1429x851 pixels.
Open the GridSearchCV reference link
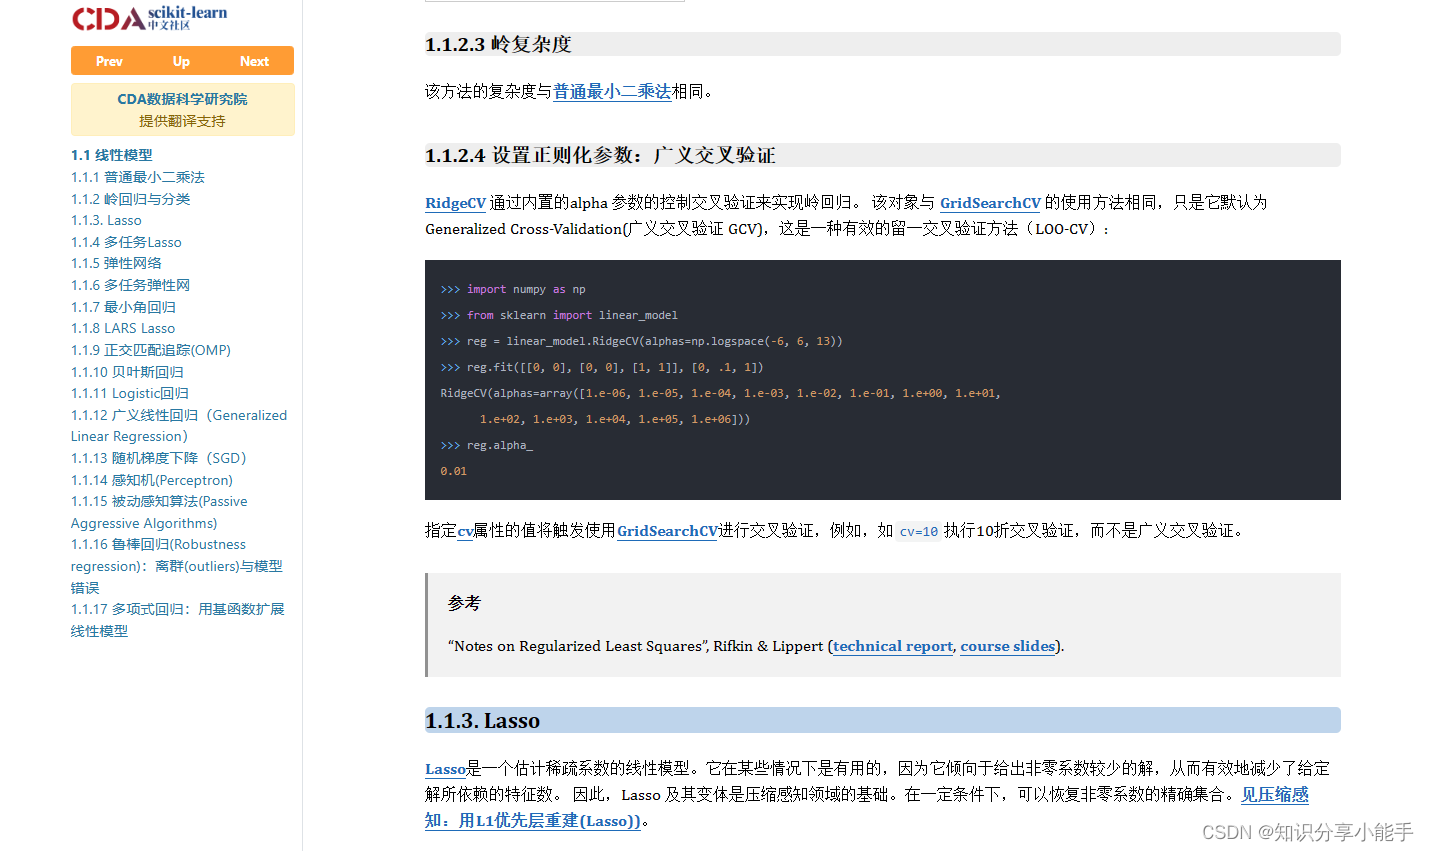click(989, 203)
